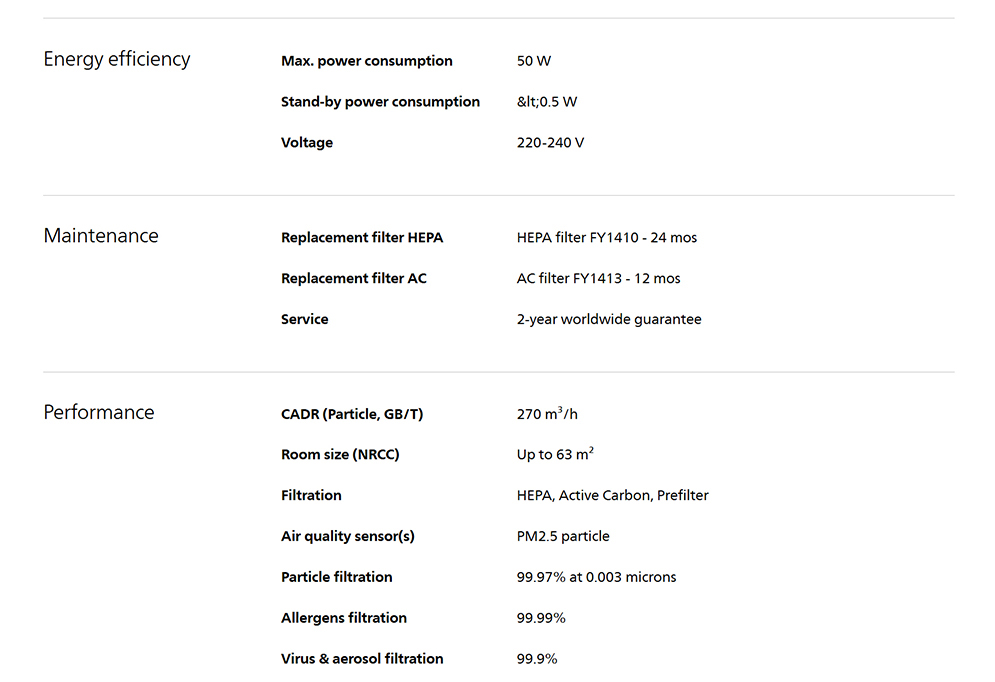This screenshot has height=682, width=995.
Task: Click the 220-240 V voltage value
Action: pos(550,143)
